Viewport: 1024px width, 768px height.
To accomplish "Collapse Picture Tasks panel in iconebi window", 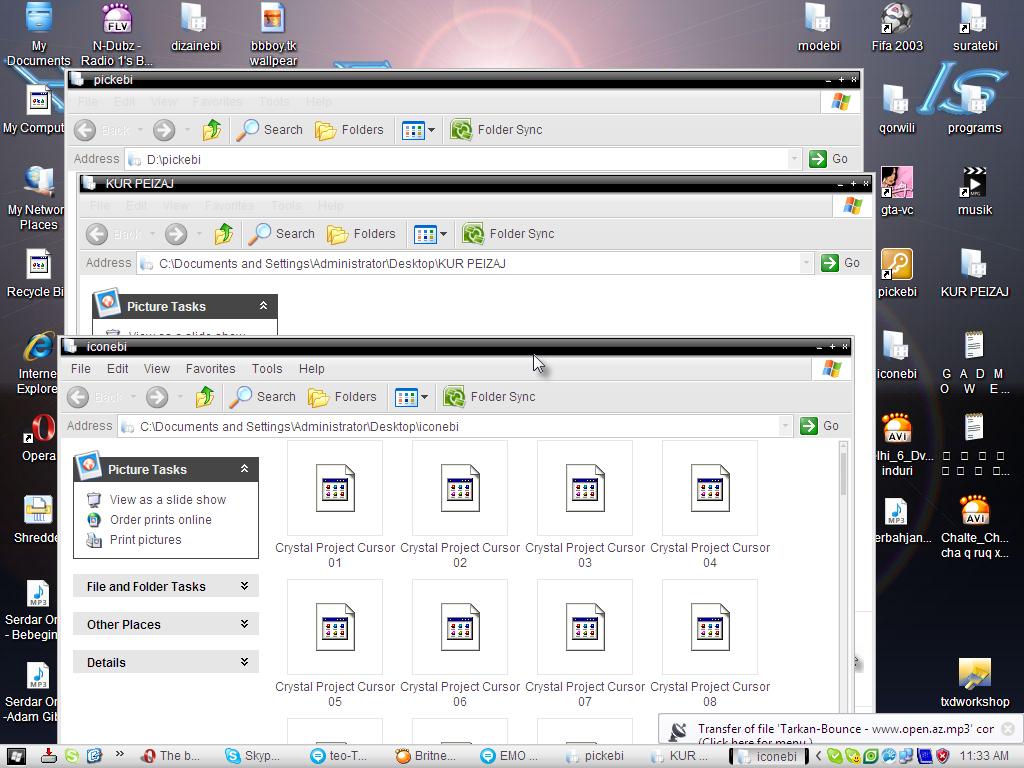I will [x=244, y=469].
